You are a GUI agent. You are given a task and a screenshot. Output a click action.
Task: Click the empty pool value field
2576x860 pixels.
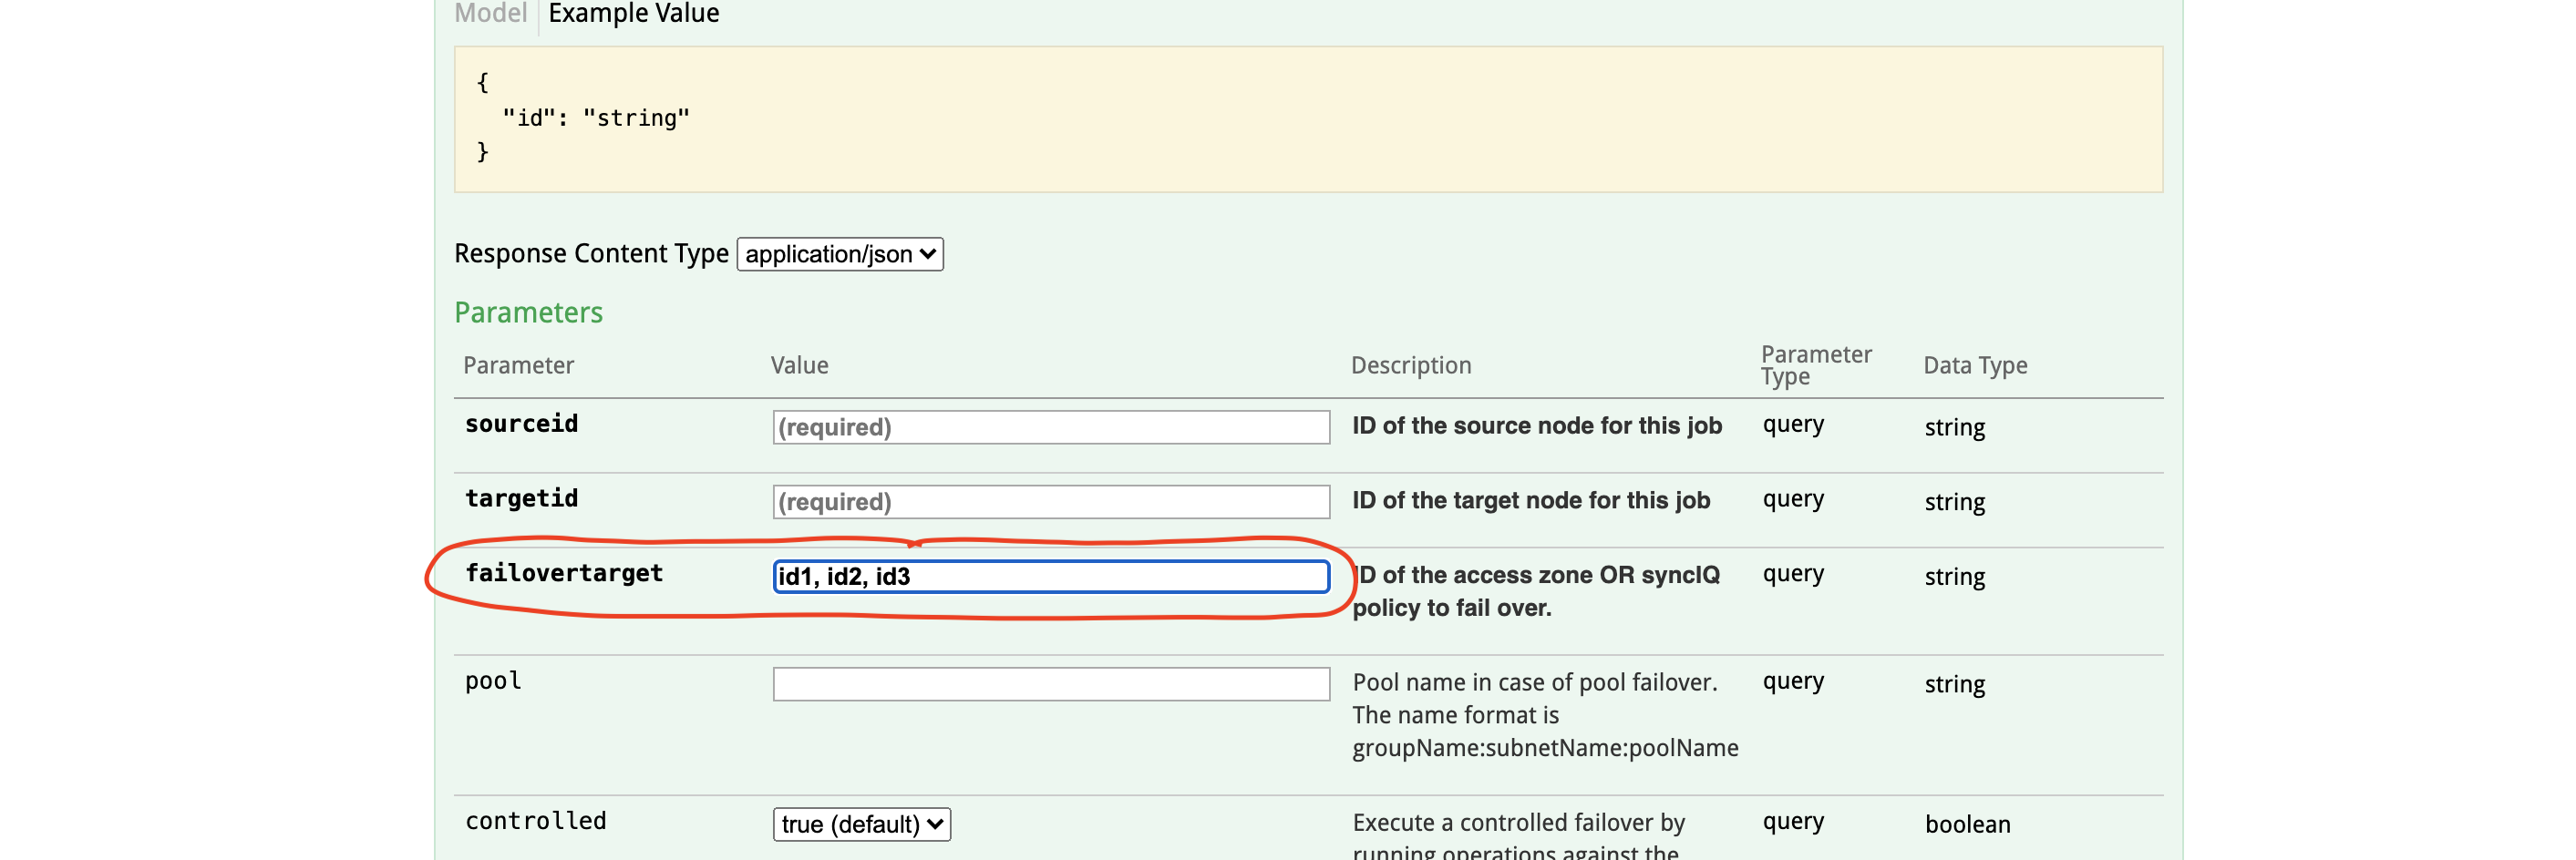click(1050, 685)
